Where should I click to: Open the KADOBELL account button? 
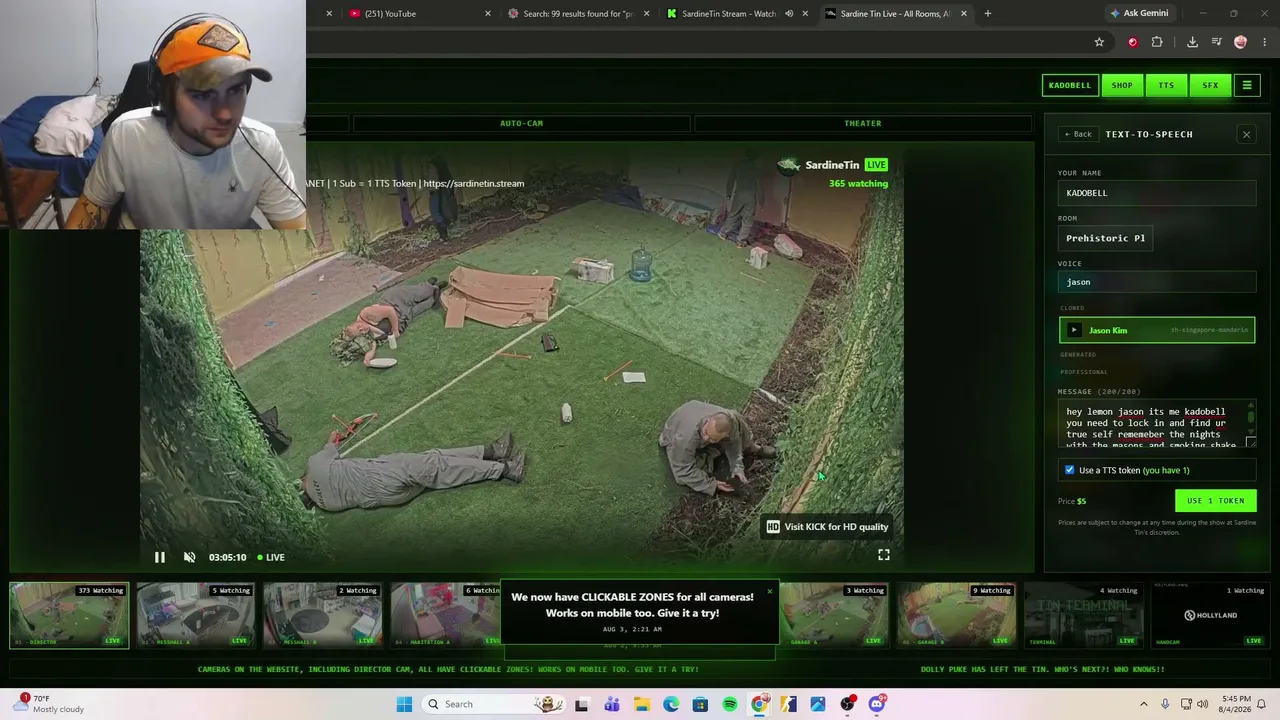coord(1069,86)
